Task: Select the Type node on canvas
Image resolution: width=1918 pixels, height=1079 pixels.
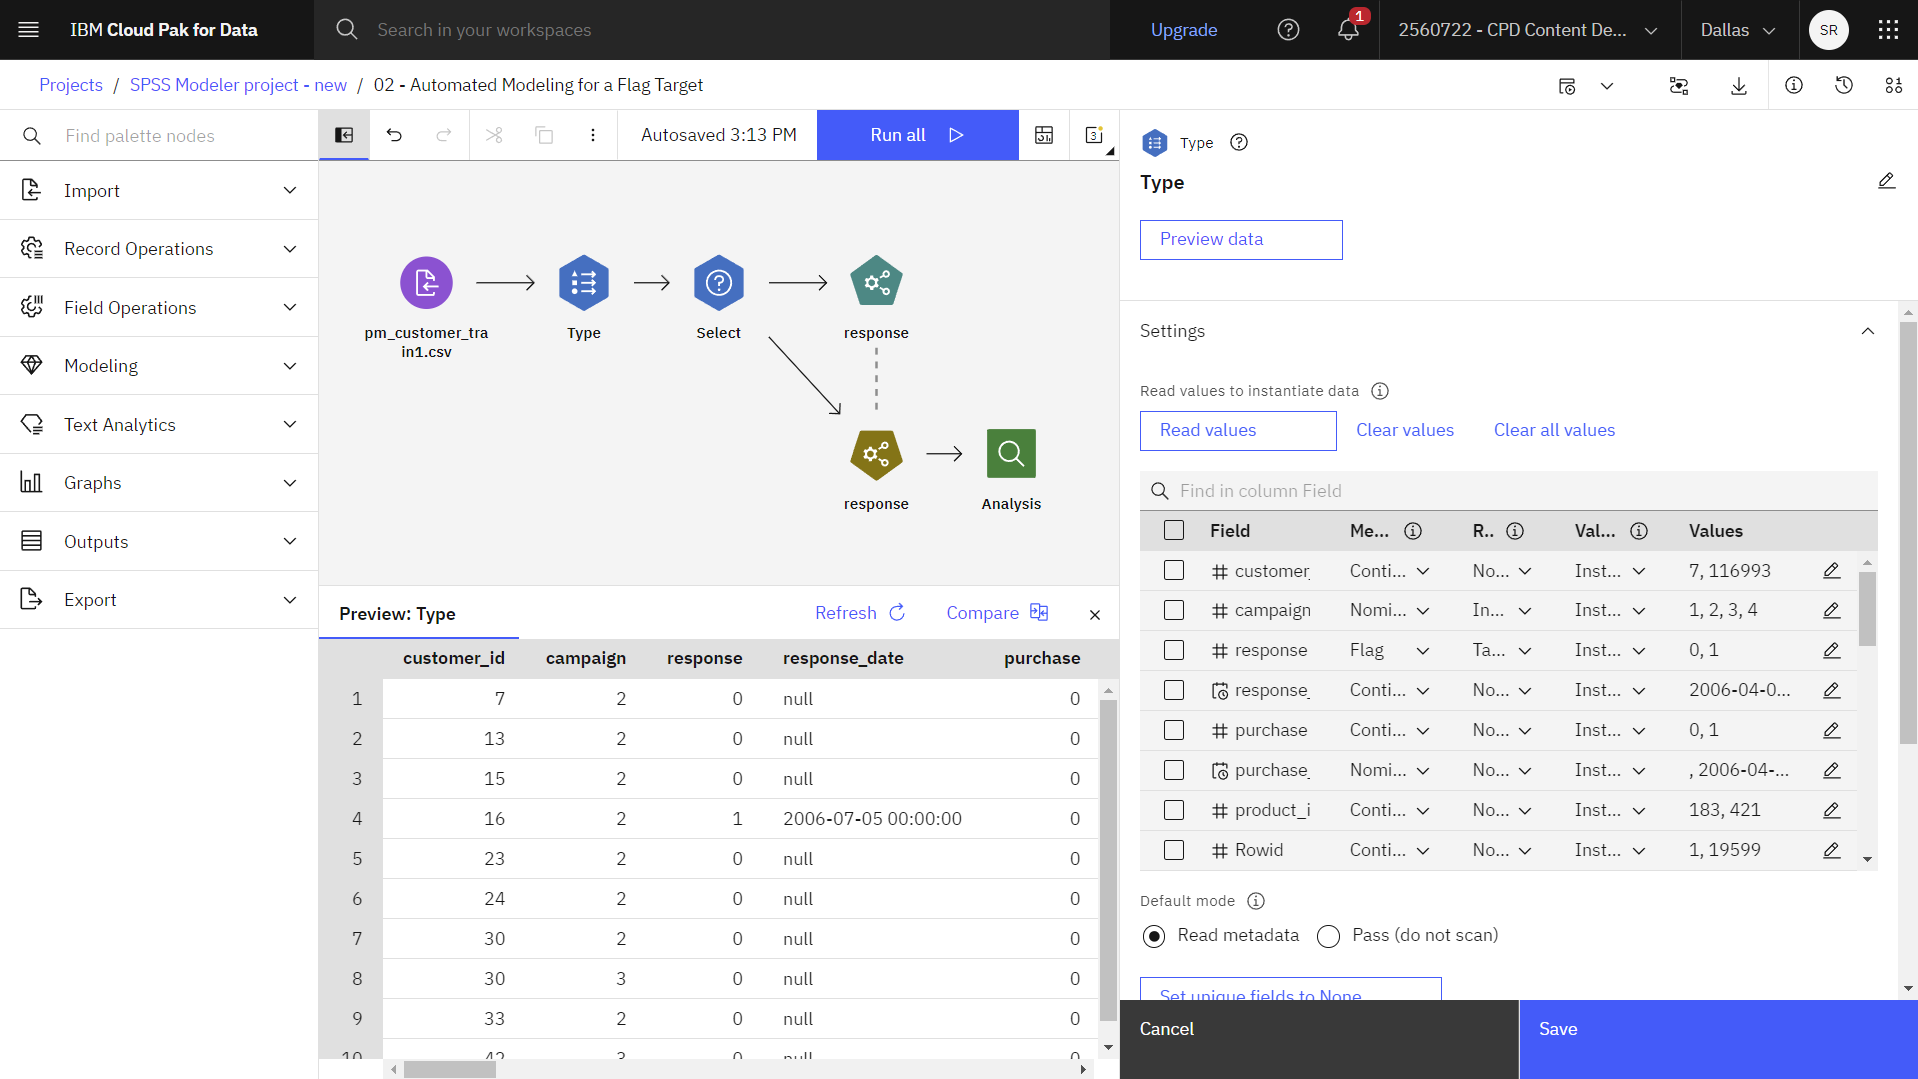Action: [584, 283]
